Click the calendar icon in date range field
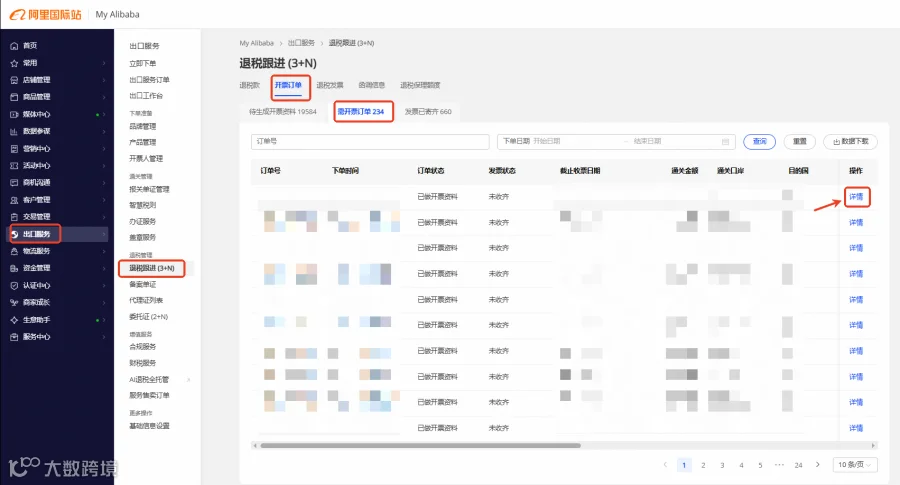This screenshot has height=485, width=900. tap(726, 141)
